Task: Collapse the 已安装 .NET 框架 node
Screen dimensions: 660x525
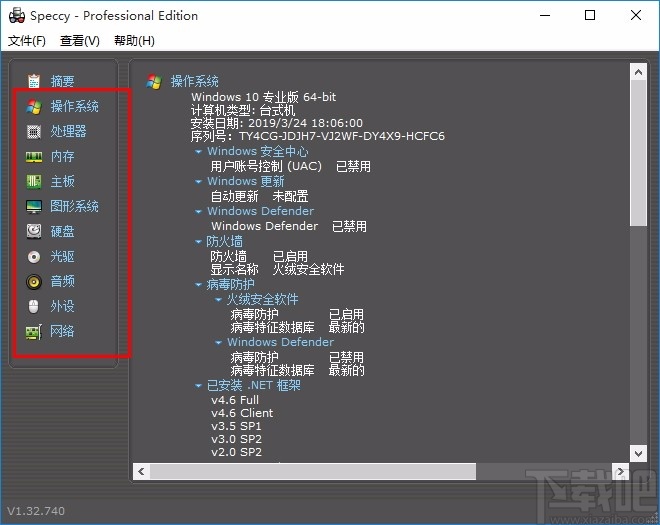Action: pyautogui.click(x=198, y=385)
